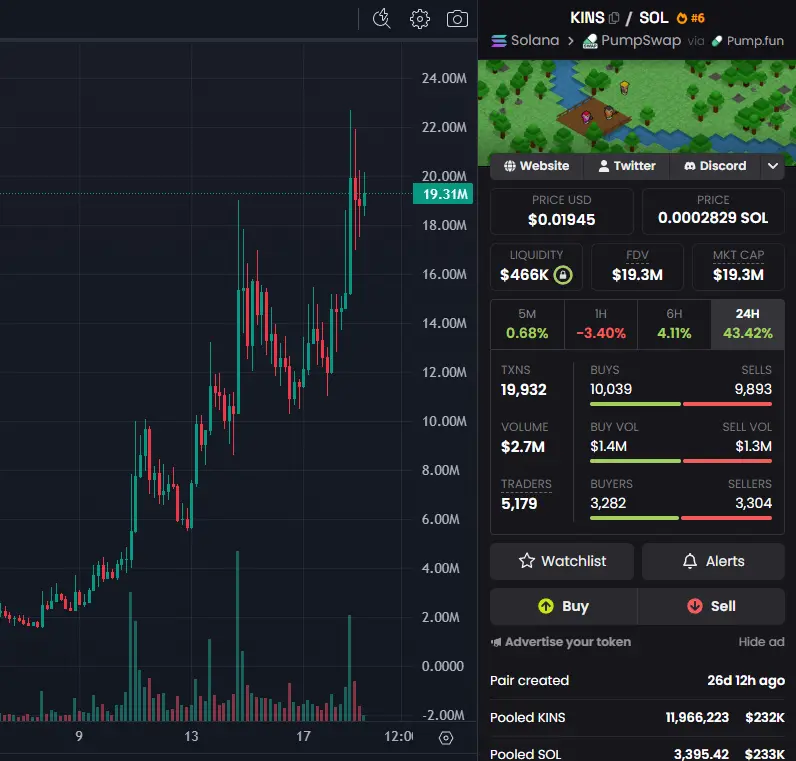796x761 pixels.
Task: Take a chart snapshot with camera icon
Action: click(457, 19)
